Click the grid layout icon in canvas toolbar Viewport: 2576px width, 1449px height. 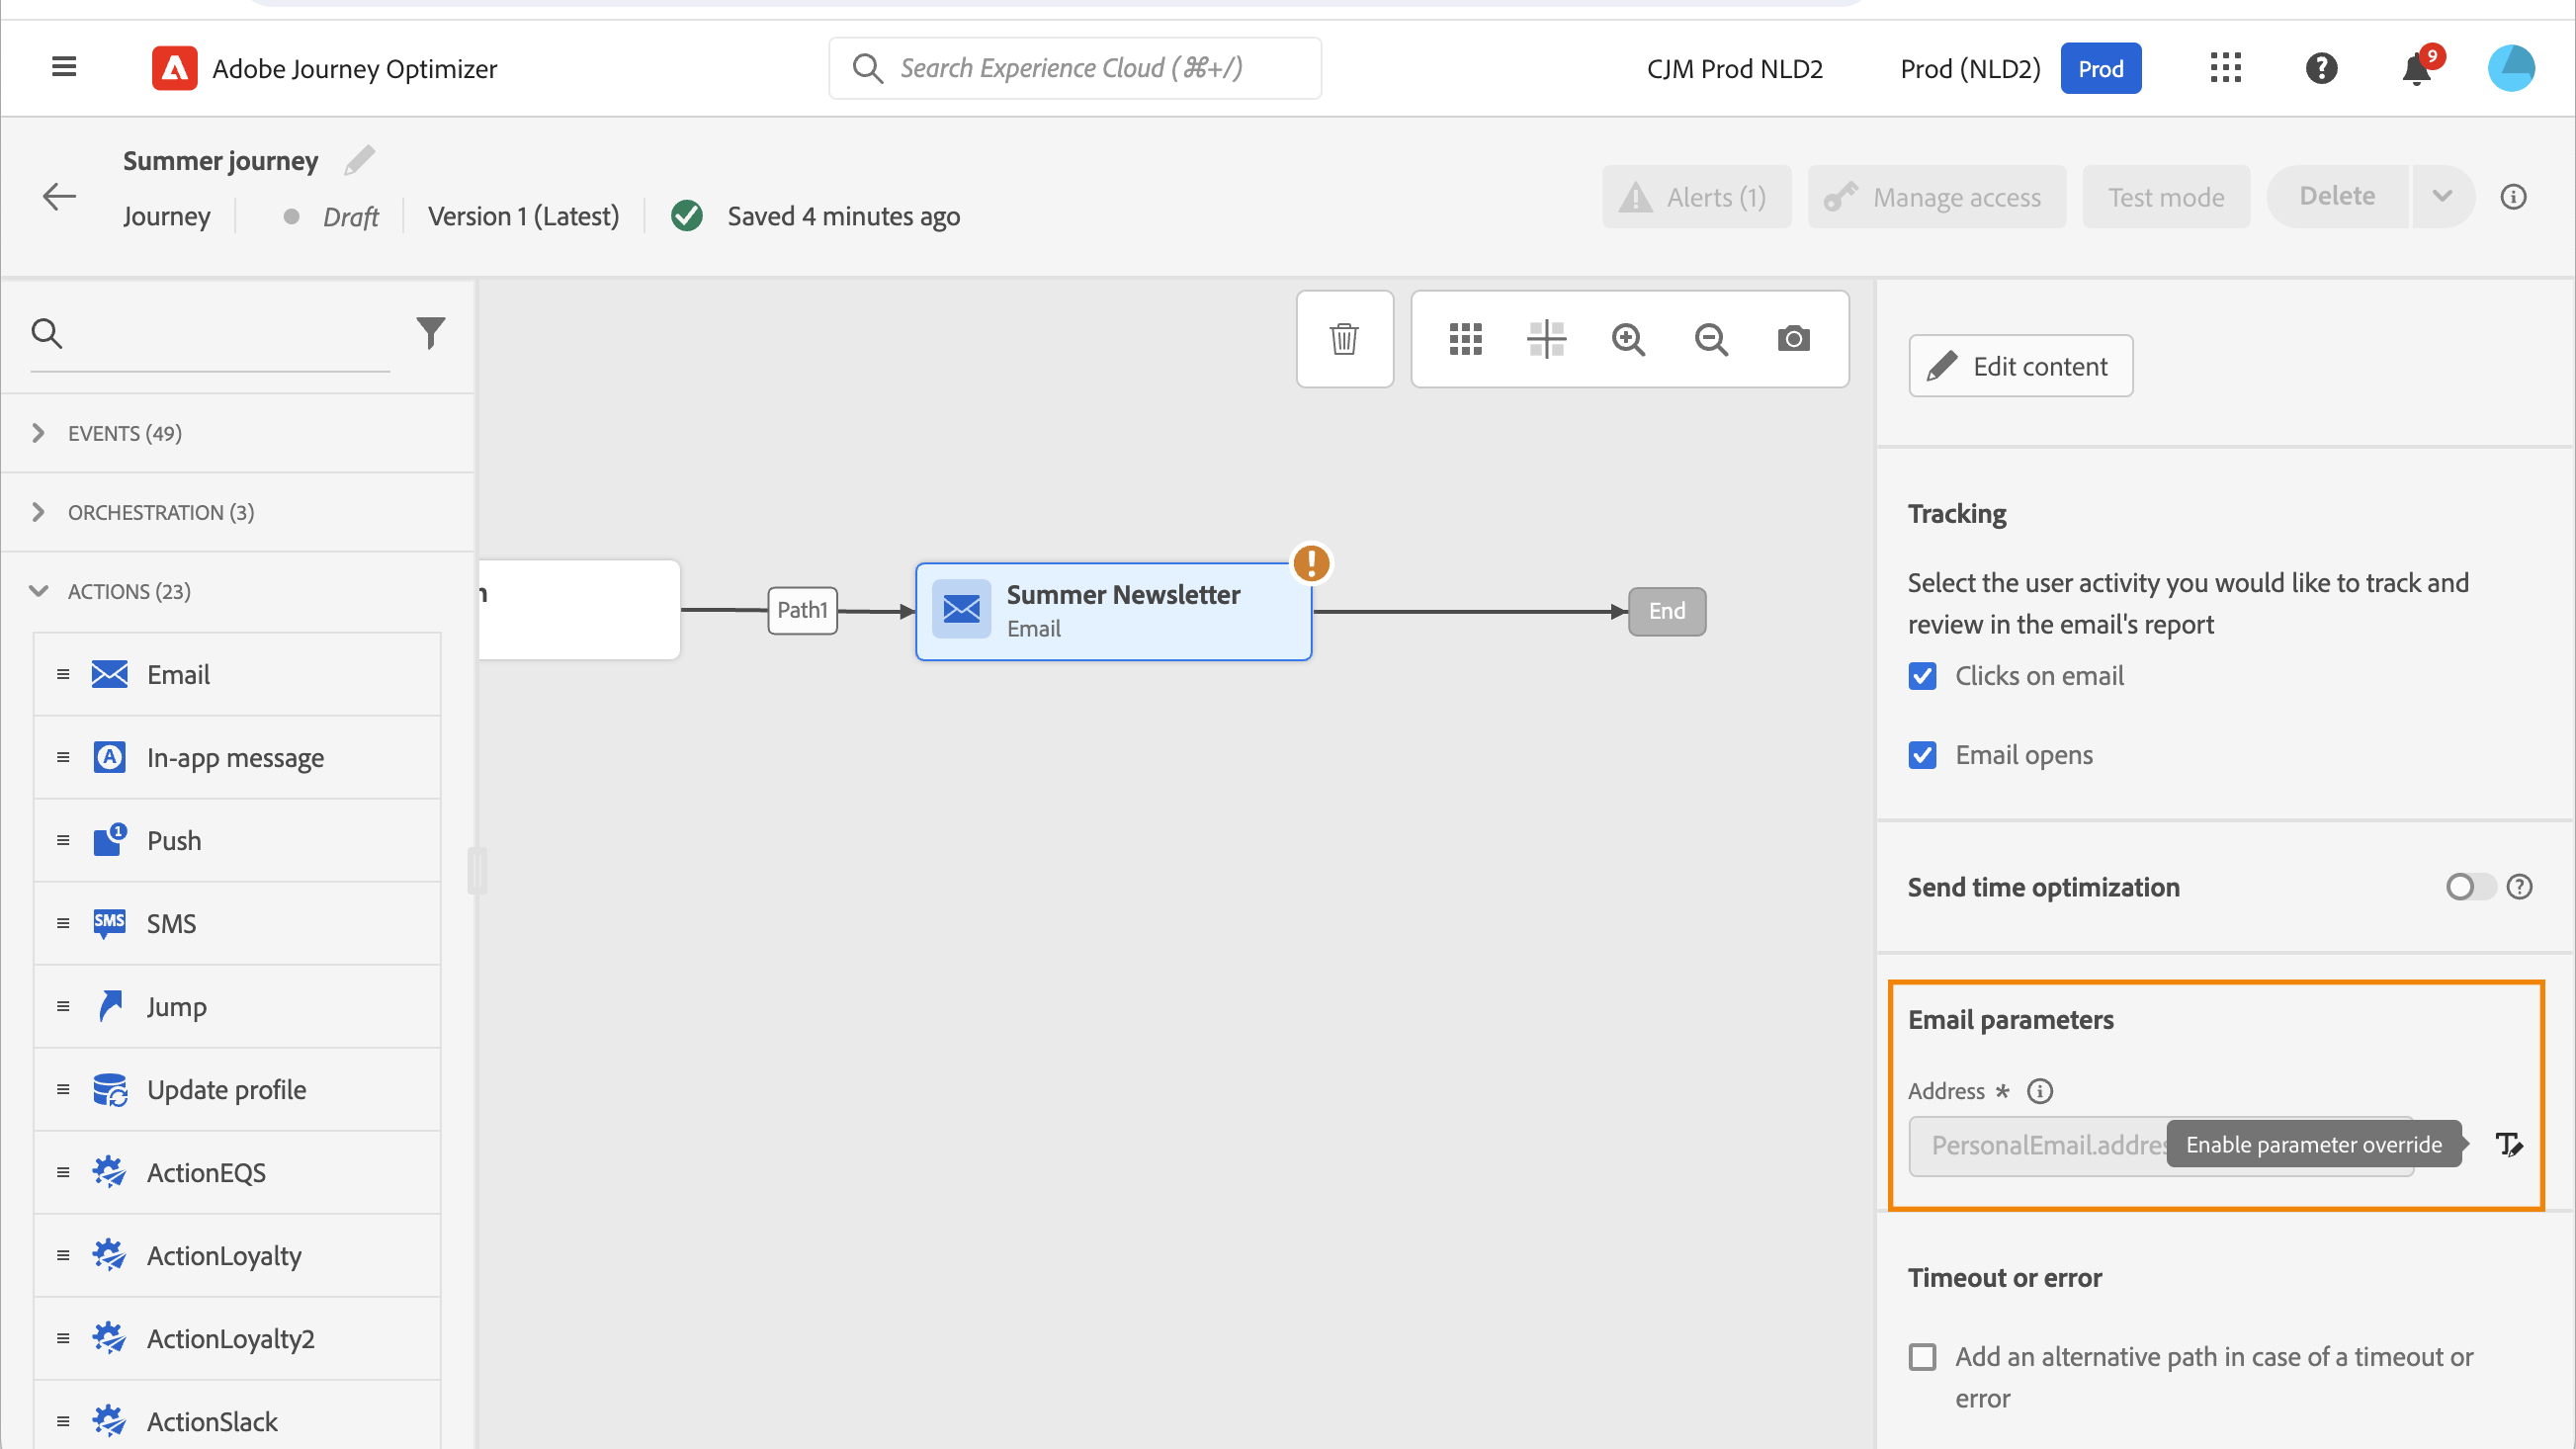(x=1465, y=339)
